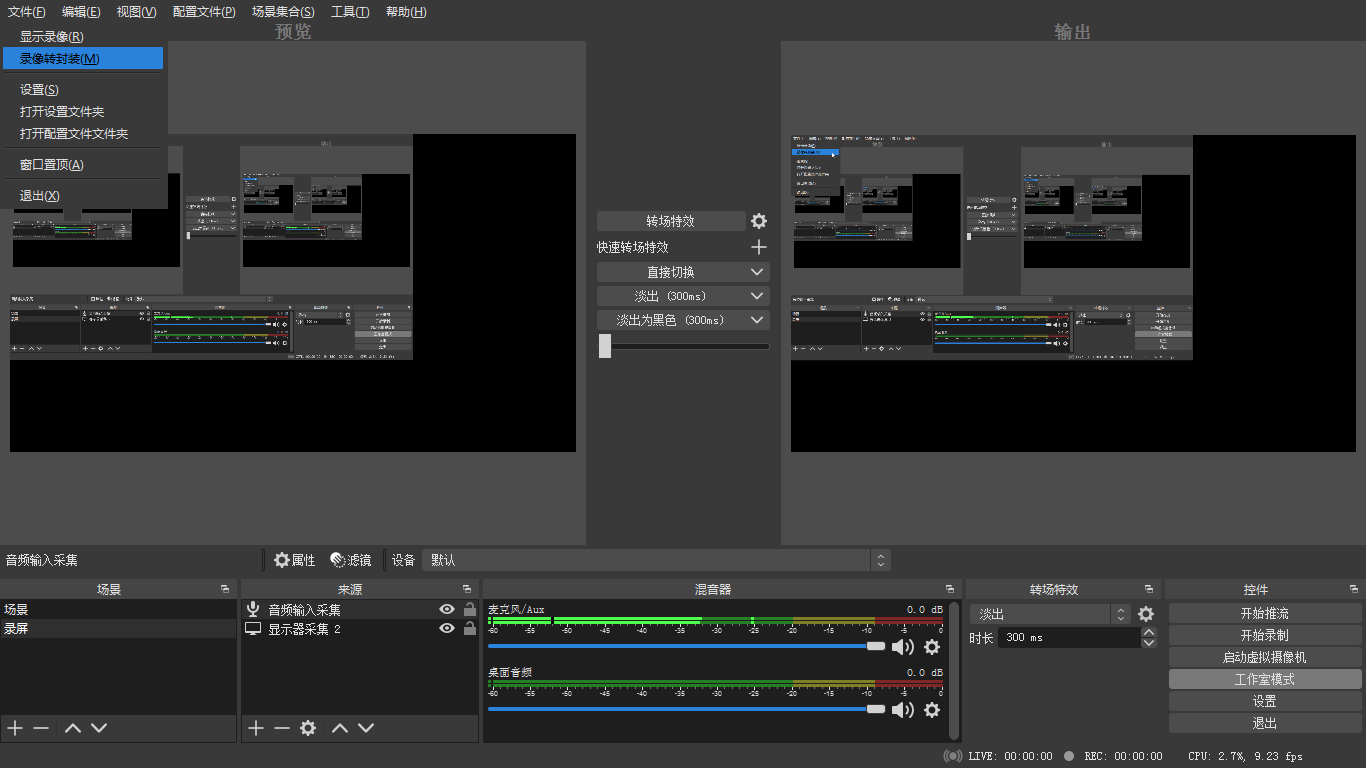The image size is (1366, 768).
Task: Click the 工作室模式 button
Action: [1264, 679]
